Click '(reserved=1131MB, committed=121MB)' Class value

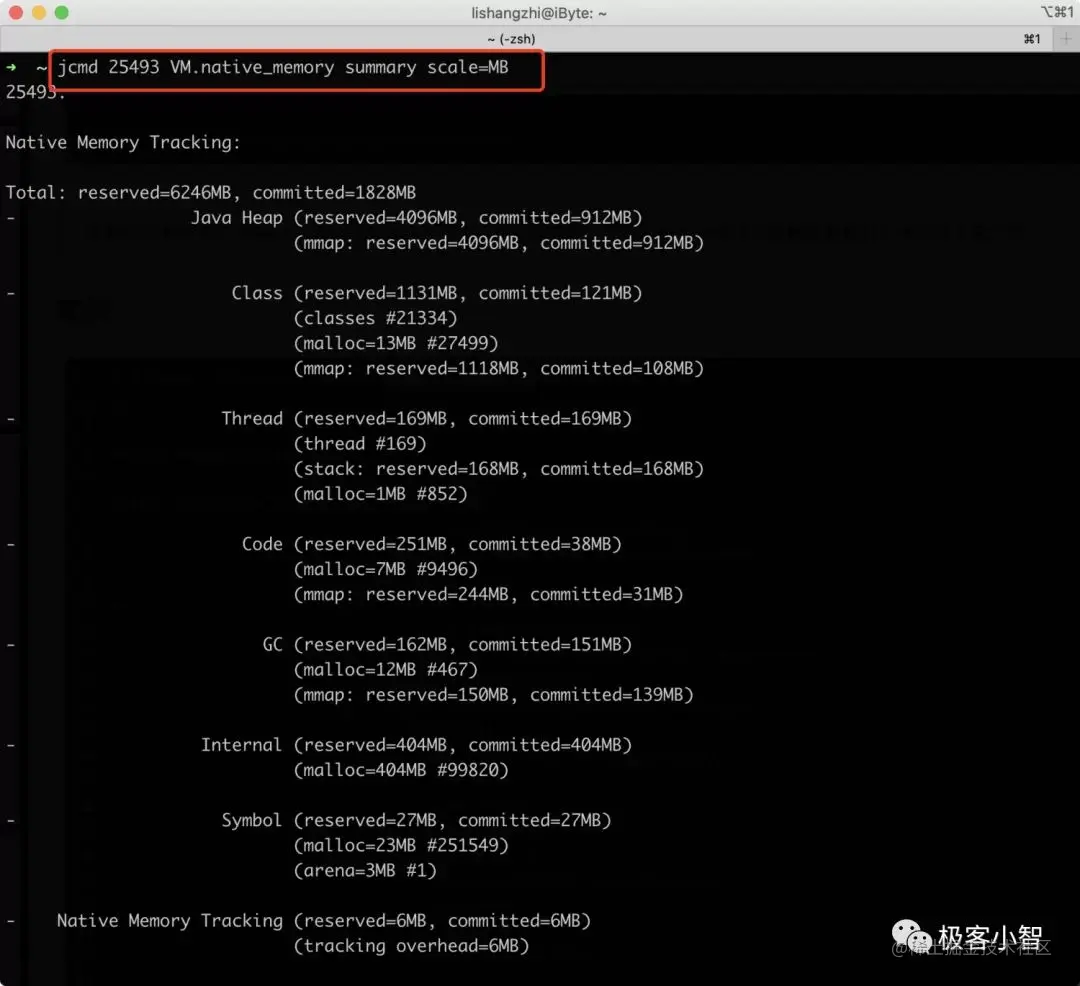468,293
